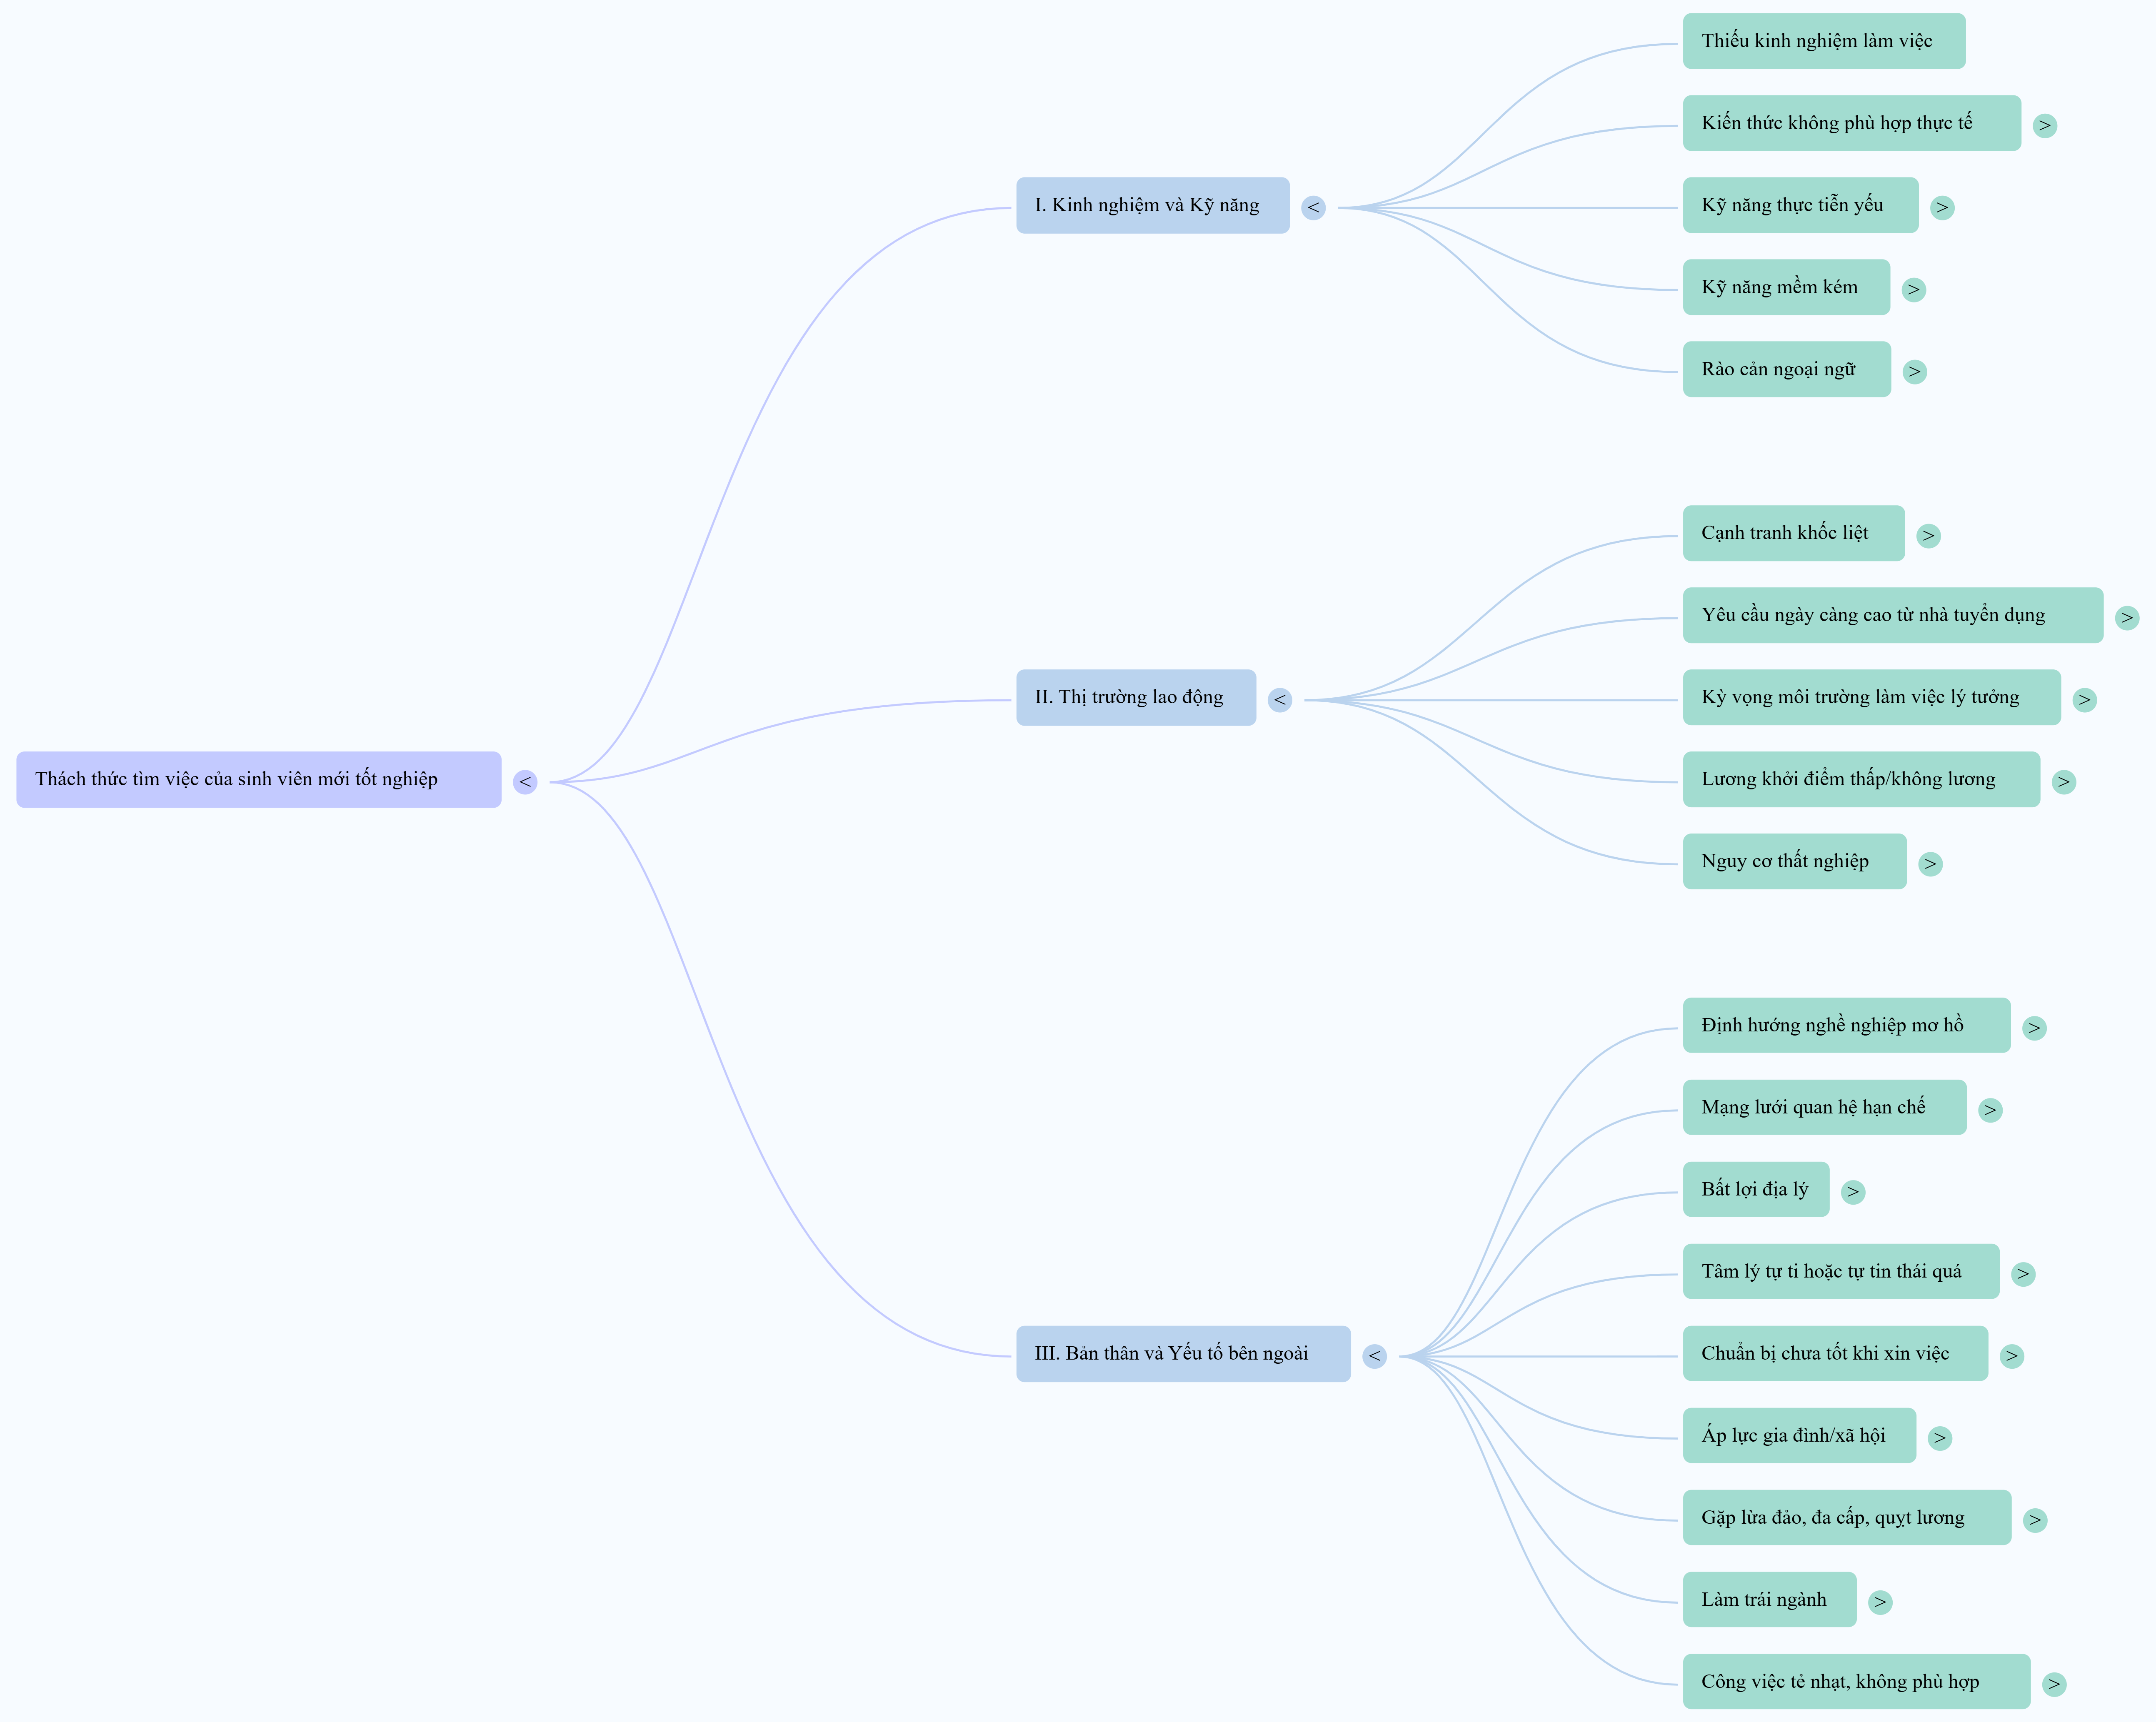The height and width of the screenshot is (1722, 2156).
Task: Expand 'Kỳ vọng môi trường làm việc lý tưởng'
Action: pyautogui.click(x=2085, y=700)
